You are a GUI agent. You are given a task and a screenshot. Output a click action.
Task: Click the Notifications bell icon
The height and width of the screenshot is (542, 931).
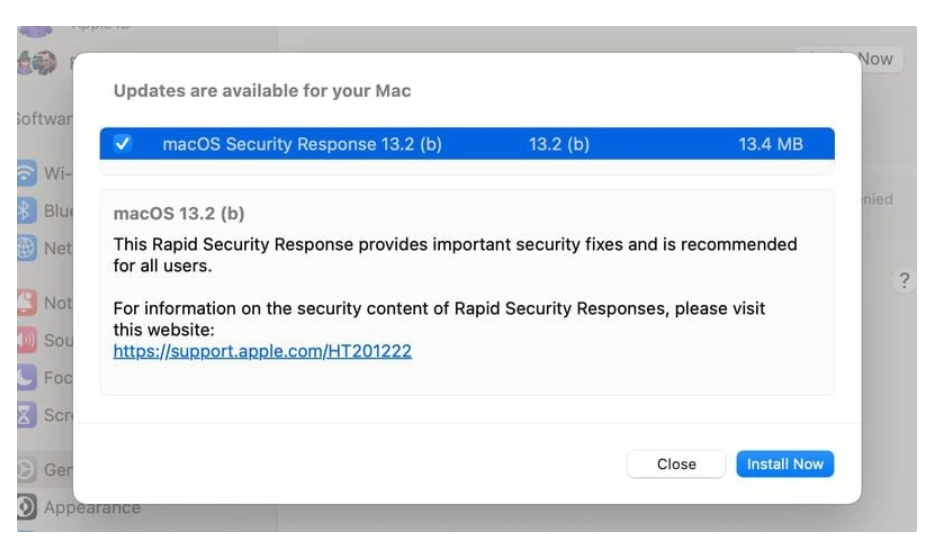(x=26, y=303)
